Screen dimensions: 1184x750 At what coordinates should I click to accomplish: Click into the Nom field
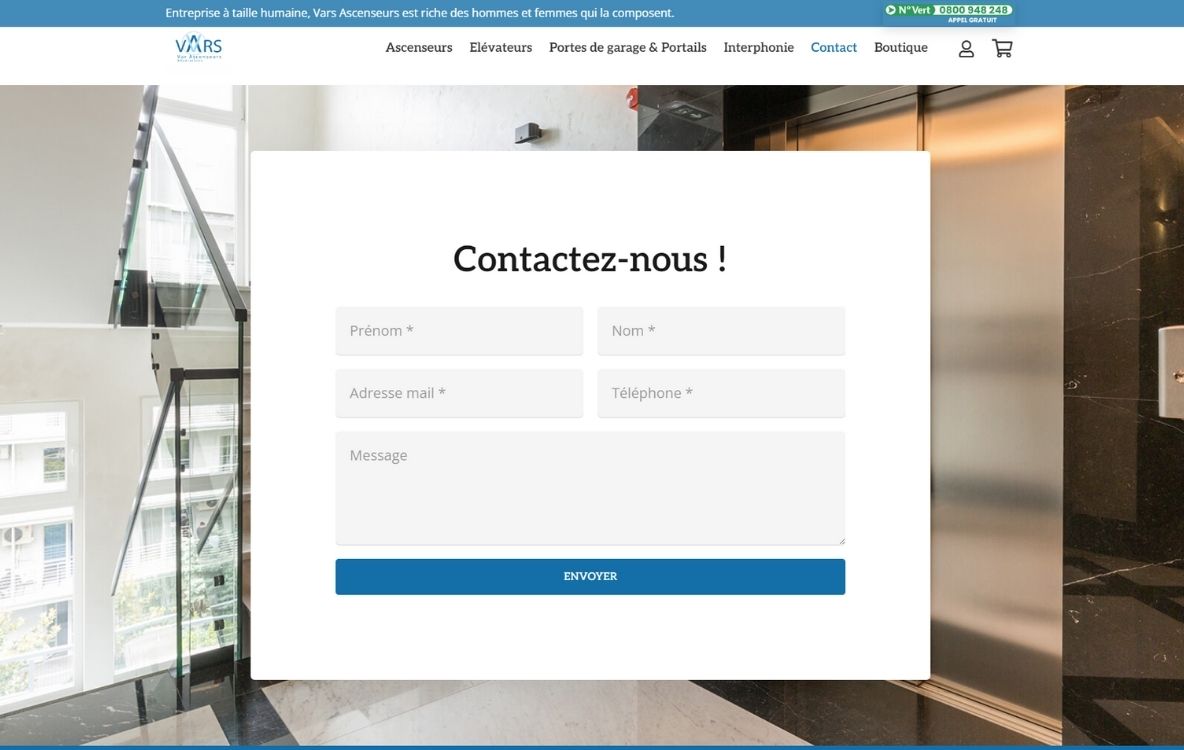pos(721,331)
